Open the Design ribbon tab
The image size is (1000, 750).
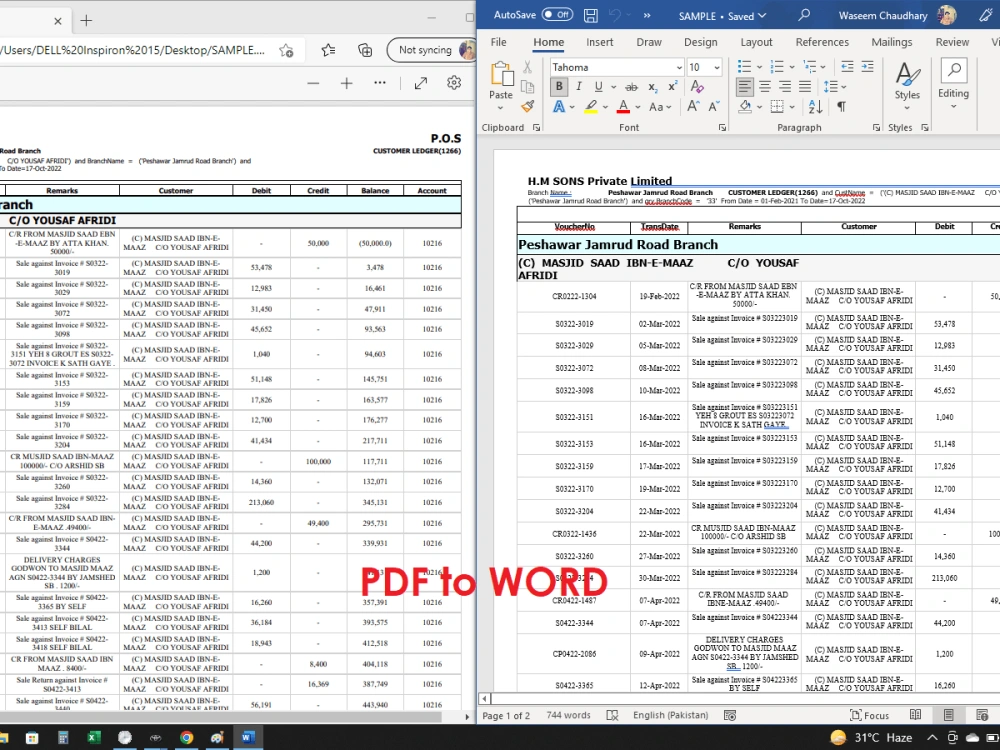[x=700, y=42]
